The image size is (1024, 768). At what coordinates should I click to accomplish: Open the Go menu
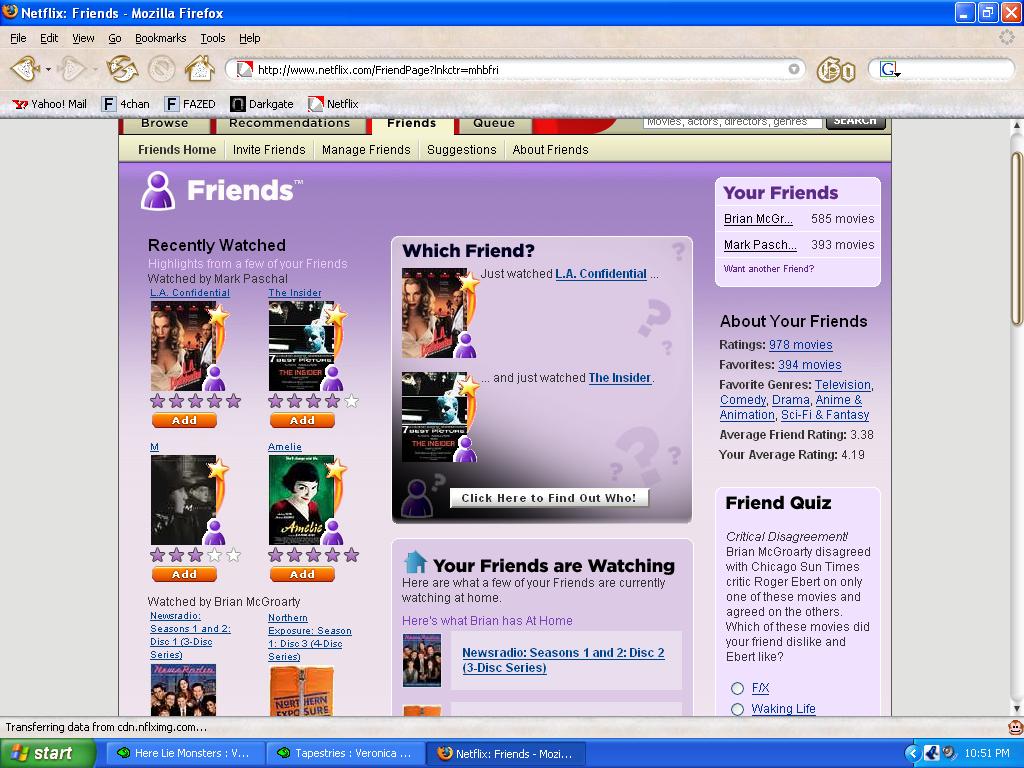tap(115, 38)
